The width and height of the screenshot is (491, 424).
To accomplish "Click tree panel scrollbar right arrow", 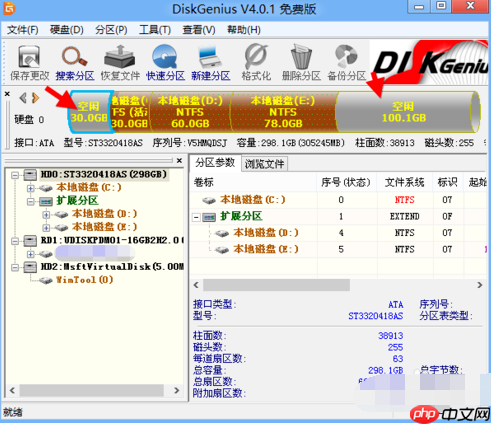I will 177,390.
